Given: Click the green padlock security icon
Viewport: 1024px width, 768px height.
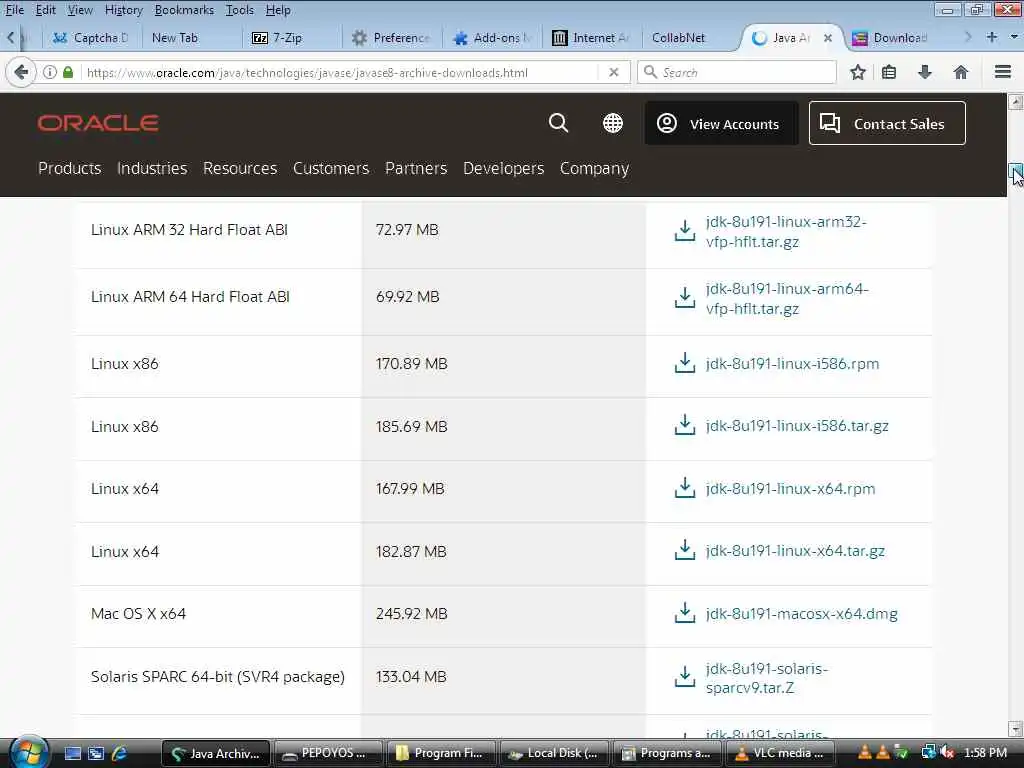Looking at the screenshot, I should tap(68, 72).
